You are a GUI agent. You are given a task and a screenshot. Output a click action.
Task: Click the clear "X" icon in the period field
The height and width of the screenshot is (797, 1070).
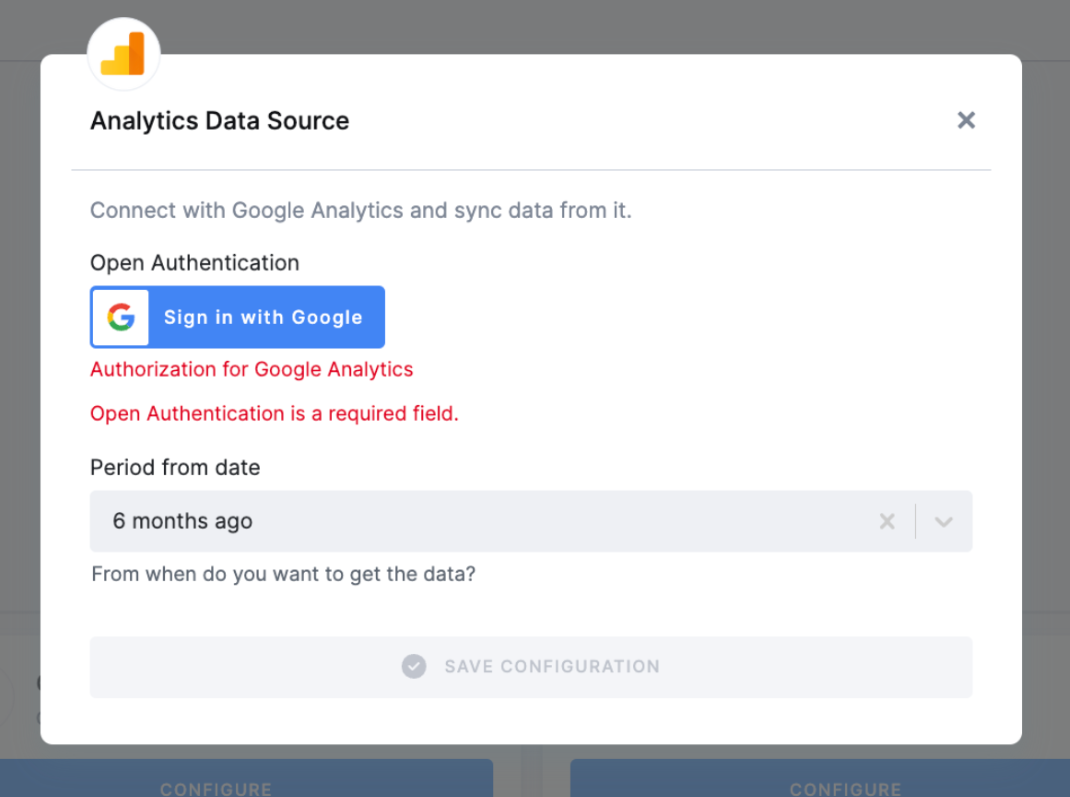click(x=887, y=521)
